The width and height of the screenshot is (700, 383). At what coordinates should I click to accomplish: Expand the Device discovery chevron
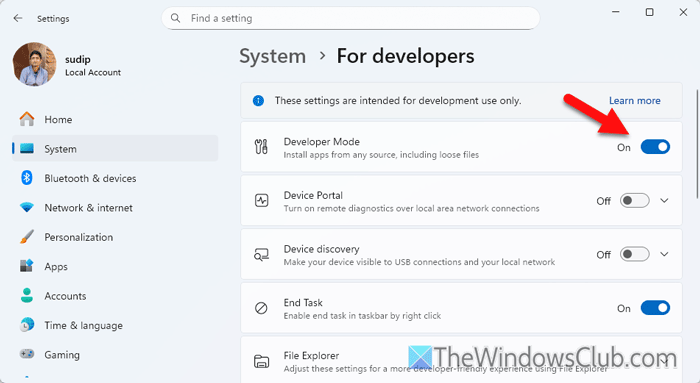(x=664, y=254)
